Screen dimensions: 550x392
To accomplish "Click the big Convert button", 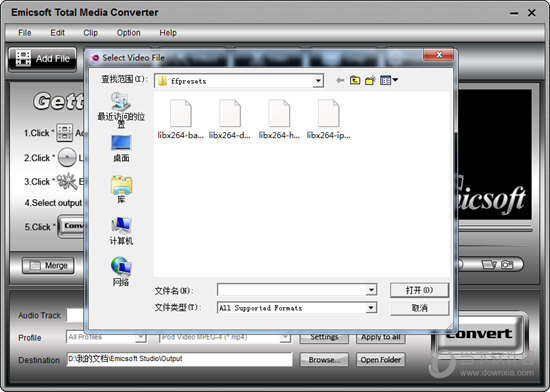I will point(479,334).
